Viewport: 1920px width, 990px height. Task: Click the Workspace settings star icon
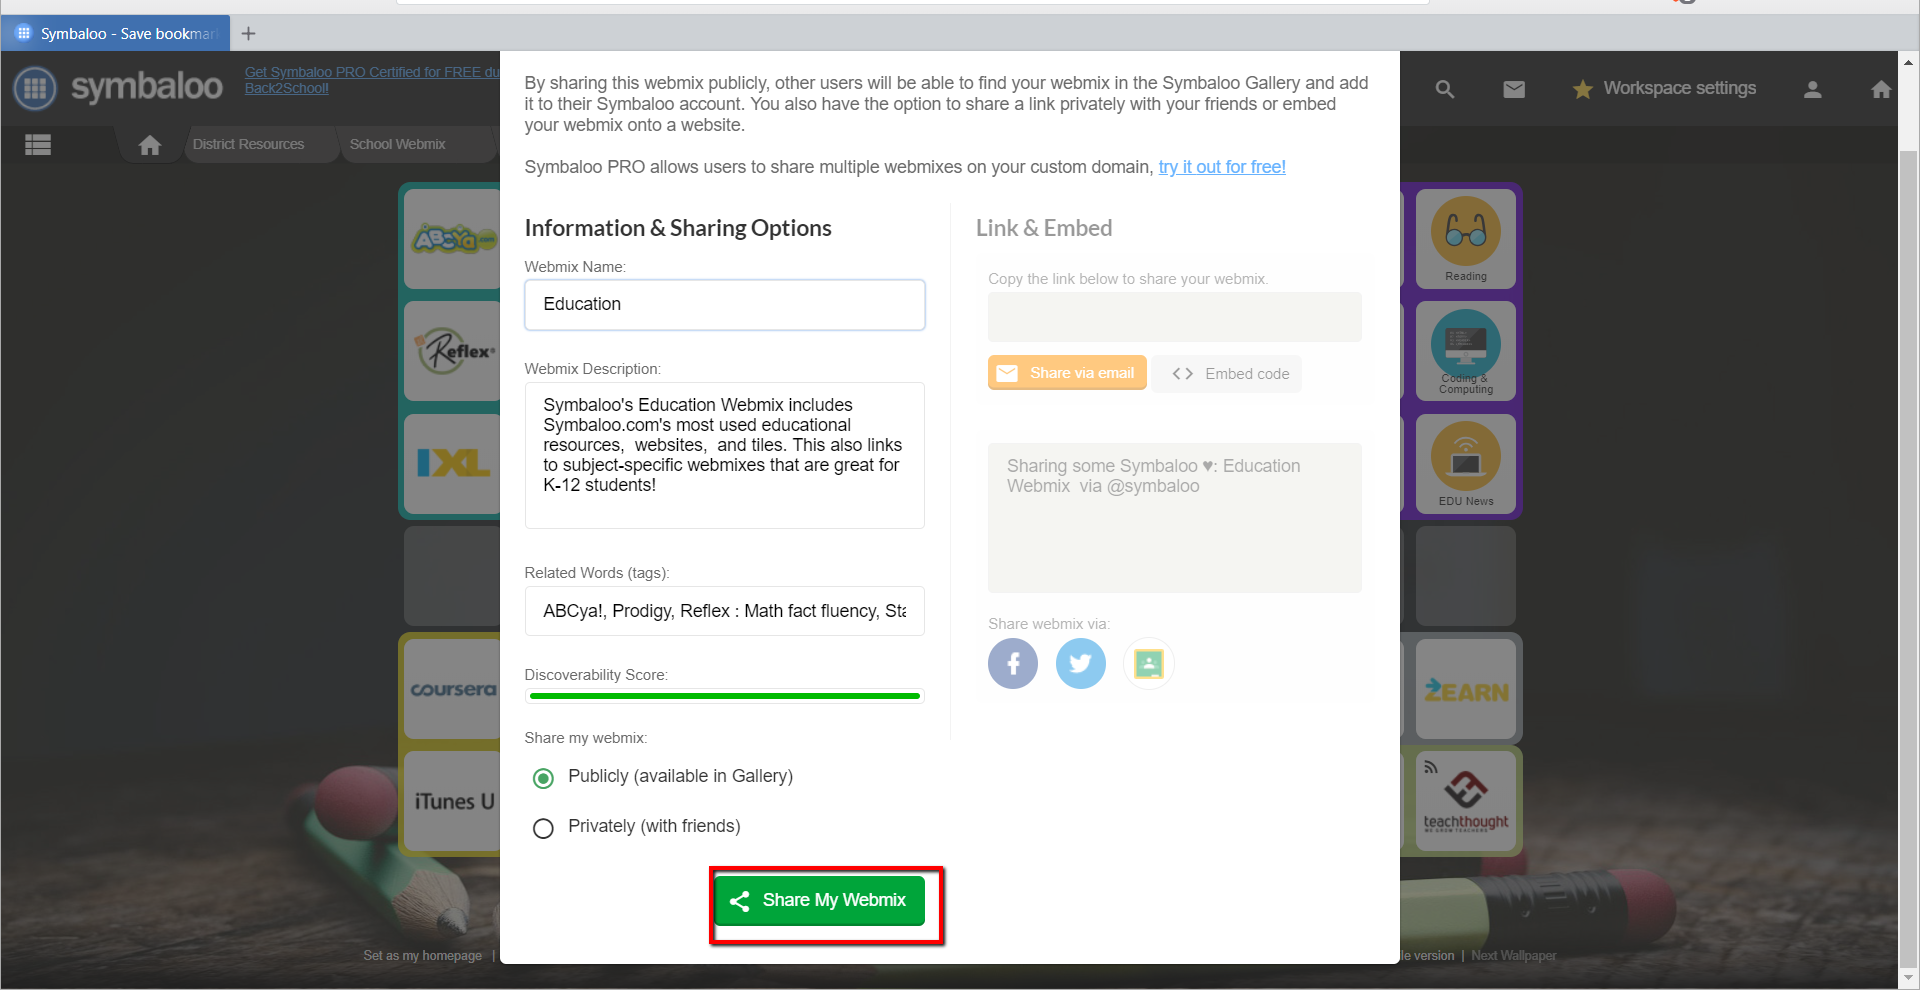click(1582, 89)
